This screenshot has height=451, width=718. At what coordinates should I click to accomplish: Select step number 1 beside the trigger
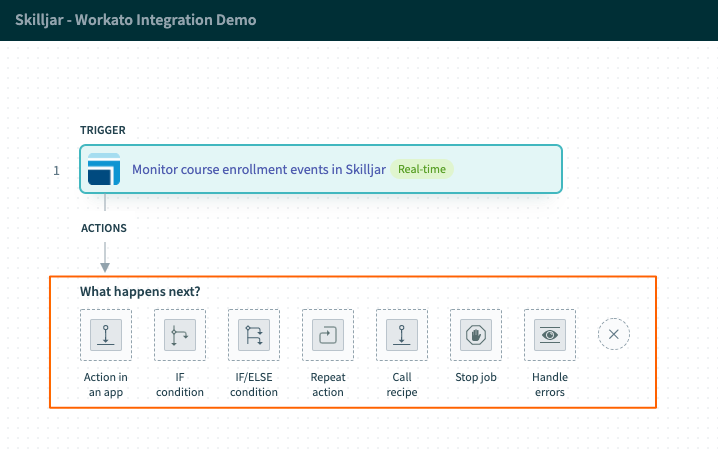[58, 170]
